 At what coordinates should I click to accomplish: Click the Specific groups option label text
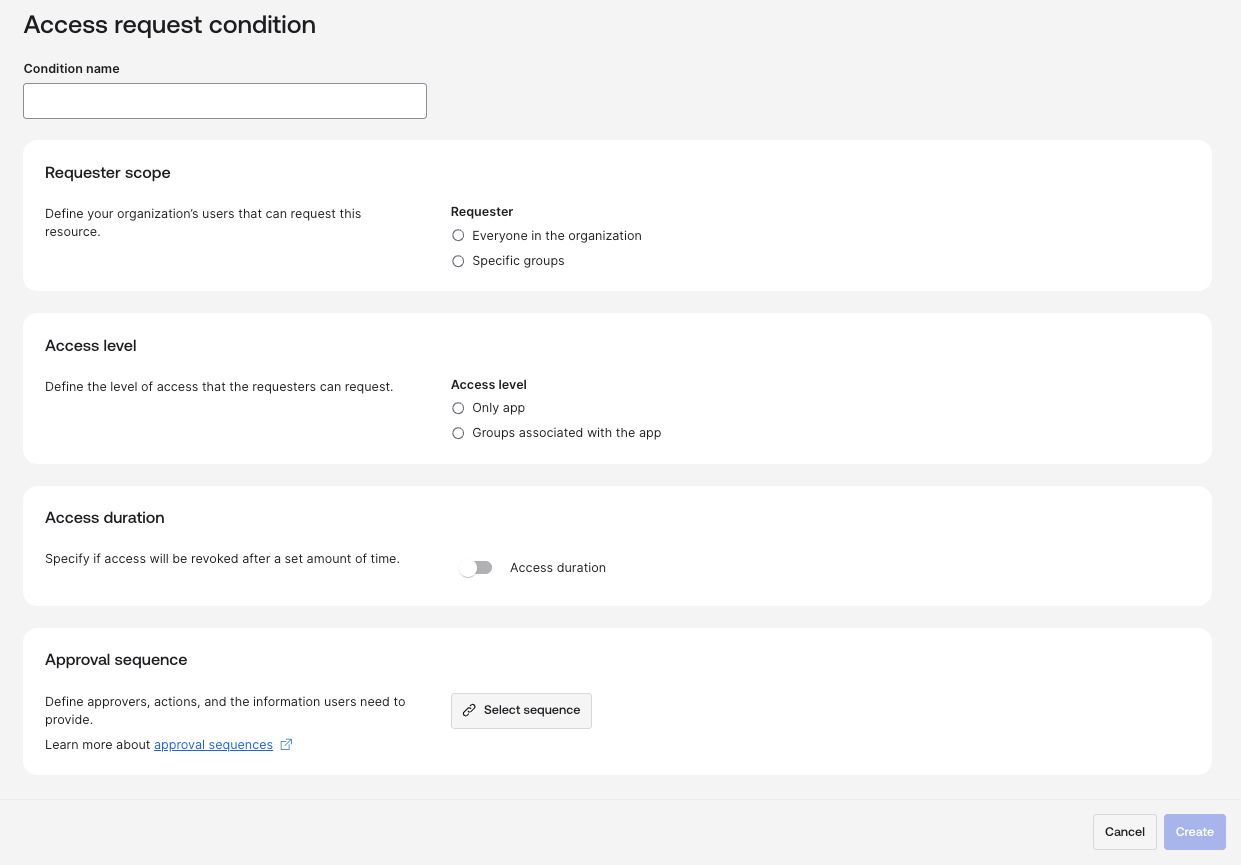(518, 261)
